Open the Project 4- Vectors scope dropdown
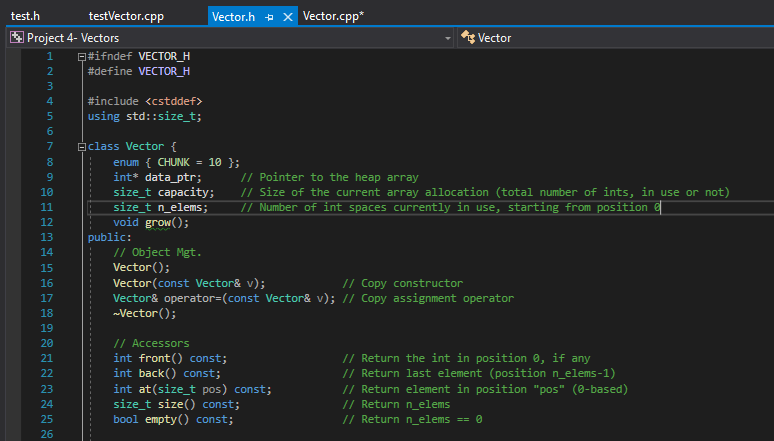Viewport: 774px width, 441px height. coord(231,38)
